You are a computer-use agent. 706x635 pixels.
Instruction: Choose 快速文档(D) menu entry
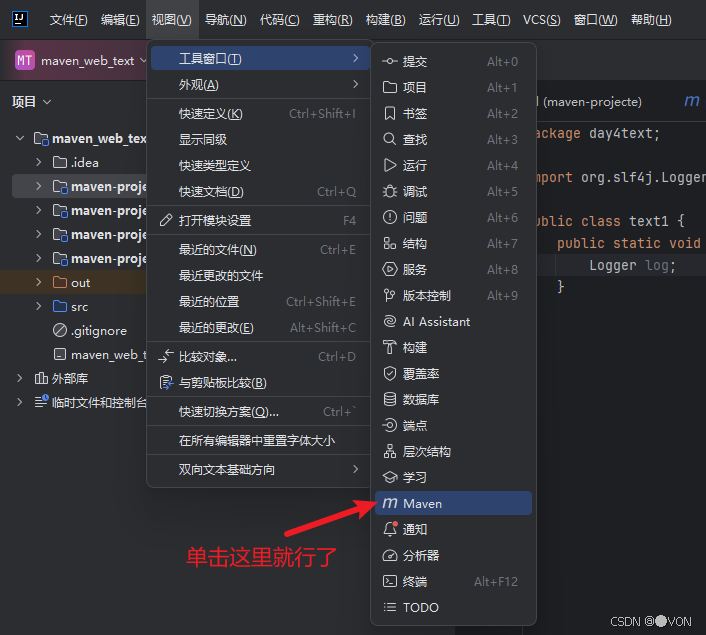pyautogui.click(x=260, y=191)
